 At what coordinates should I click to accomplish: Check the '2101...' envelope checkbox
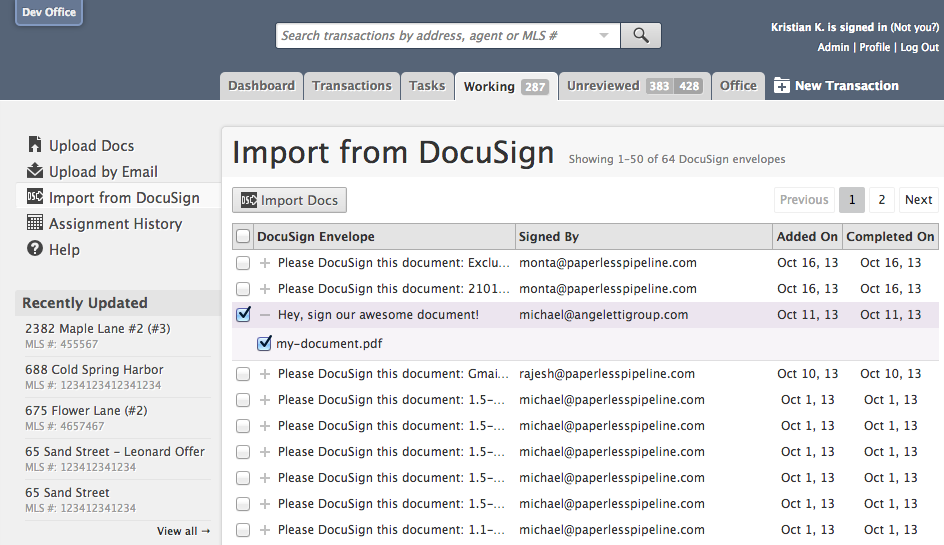tap(243, 289)
